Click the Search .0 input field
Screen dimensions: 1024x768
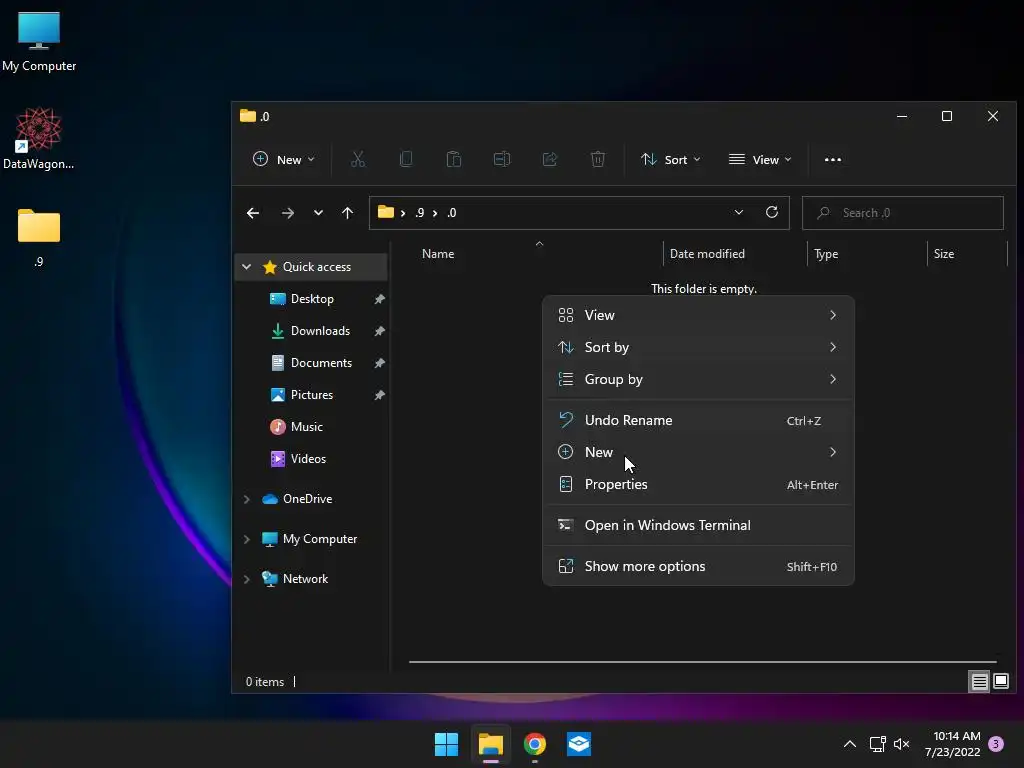click(903, 213)
